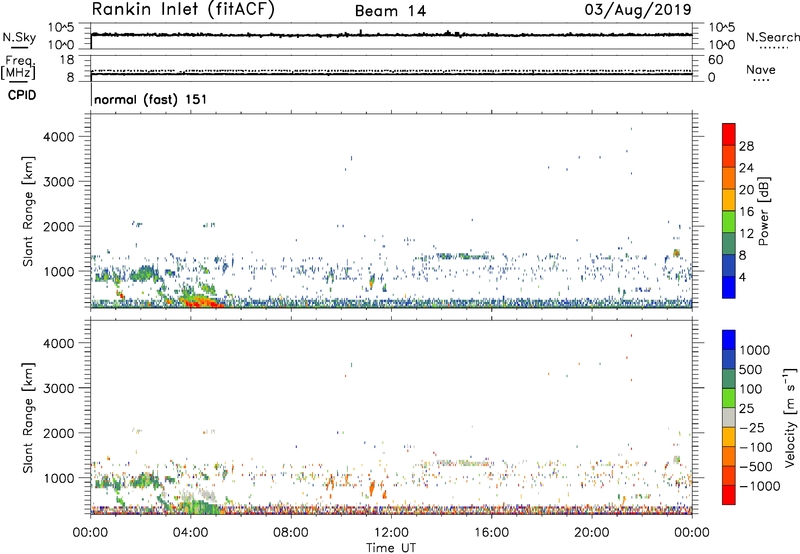Click the 'Time UT' axis title
The height and width of the screenshot is (554, 800).
(391, 547)
